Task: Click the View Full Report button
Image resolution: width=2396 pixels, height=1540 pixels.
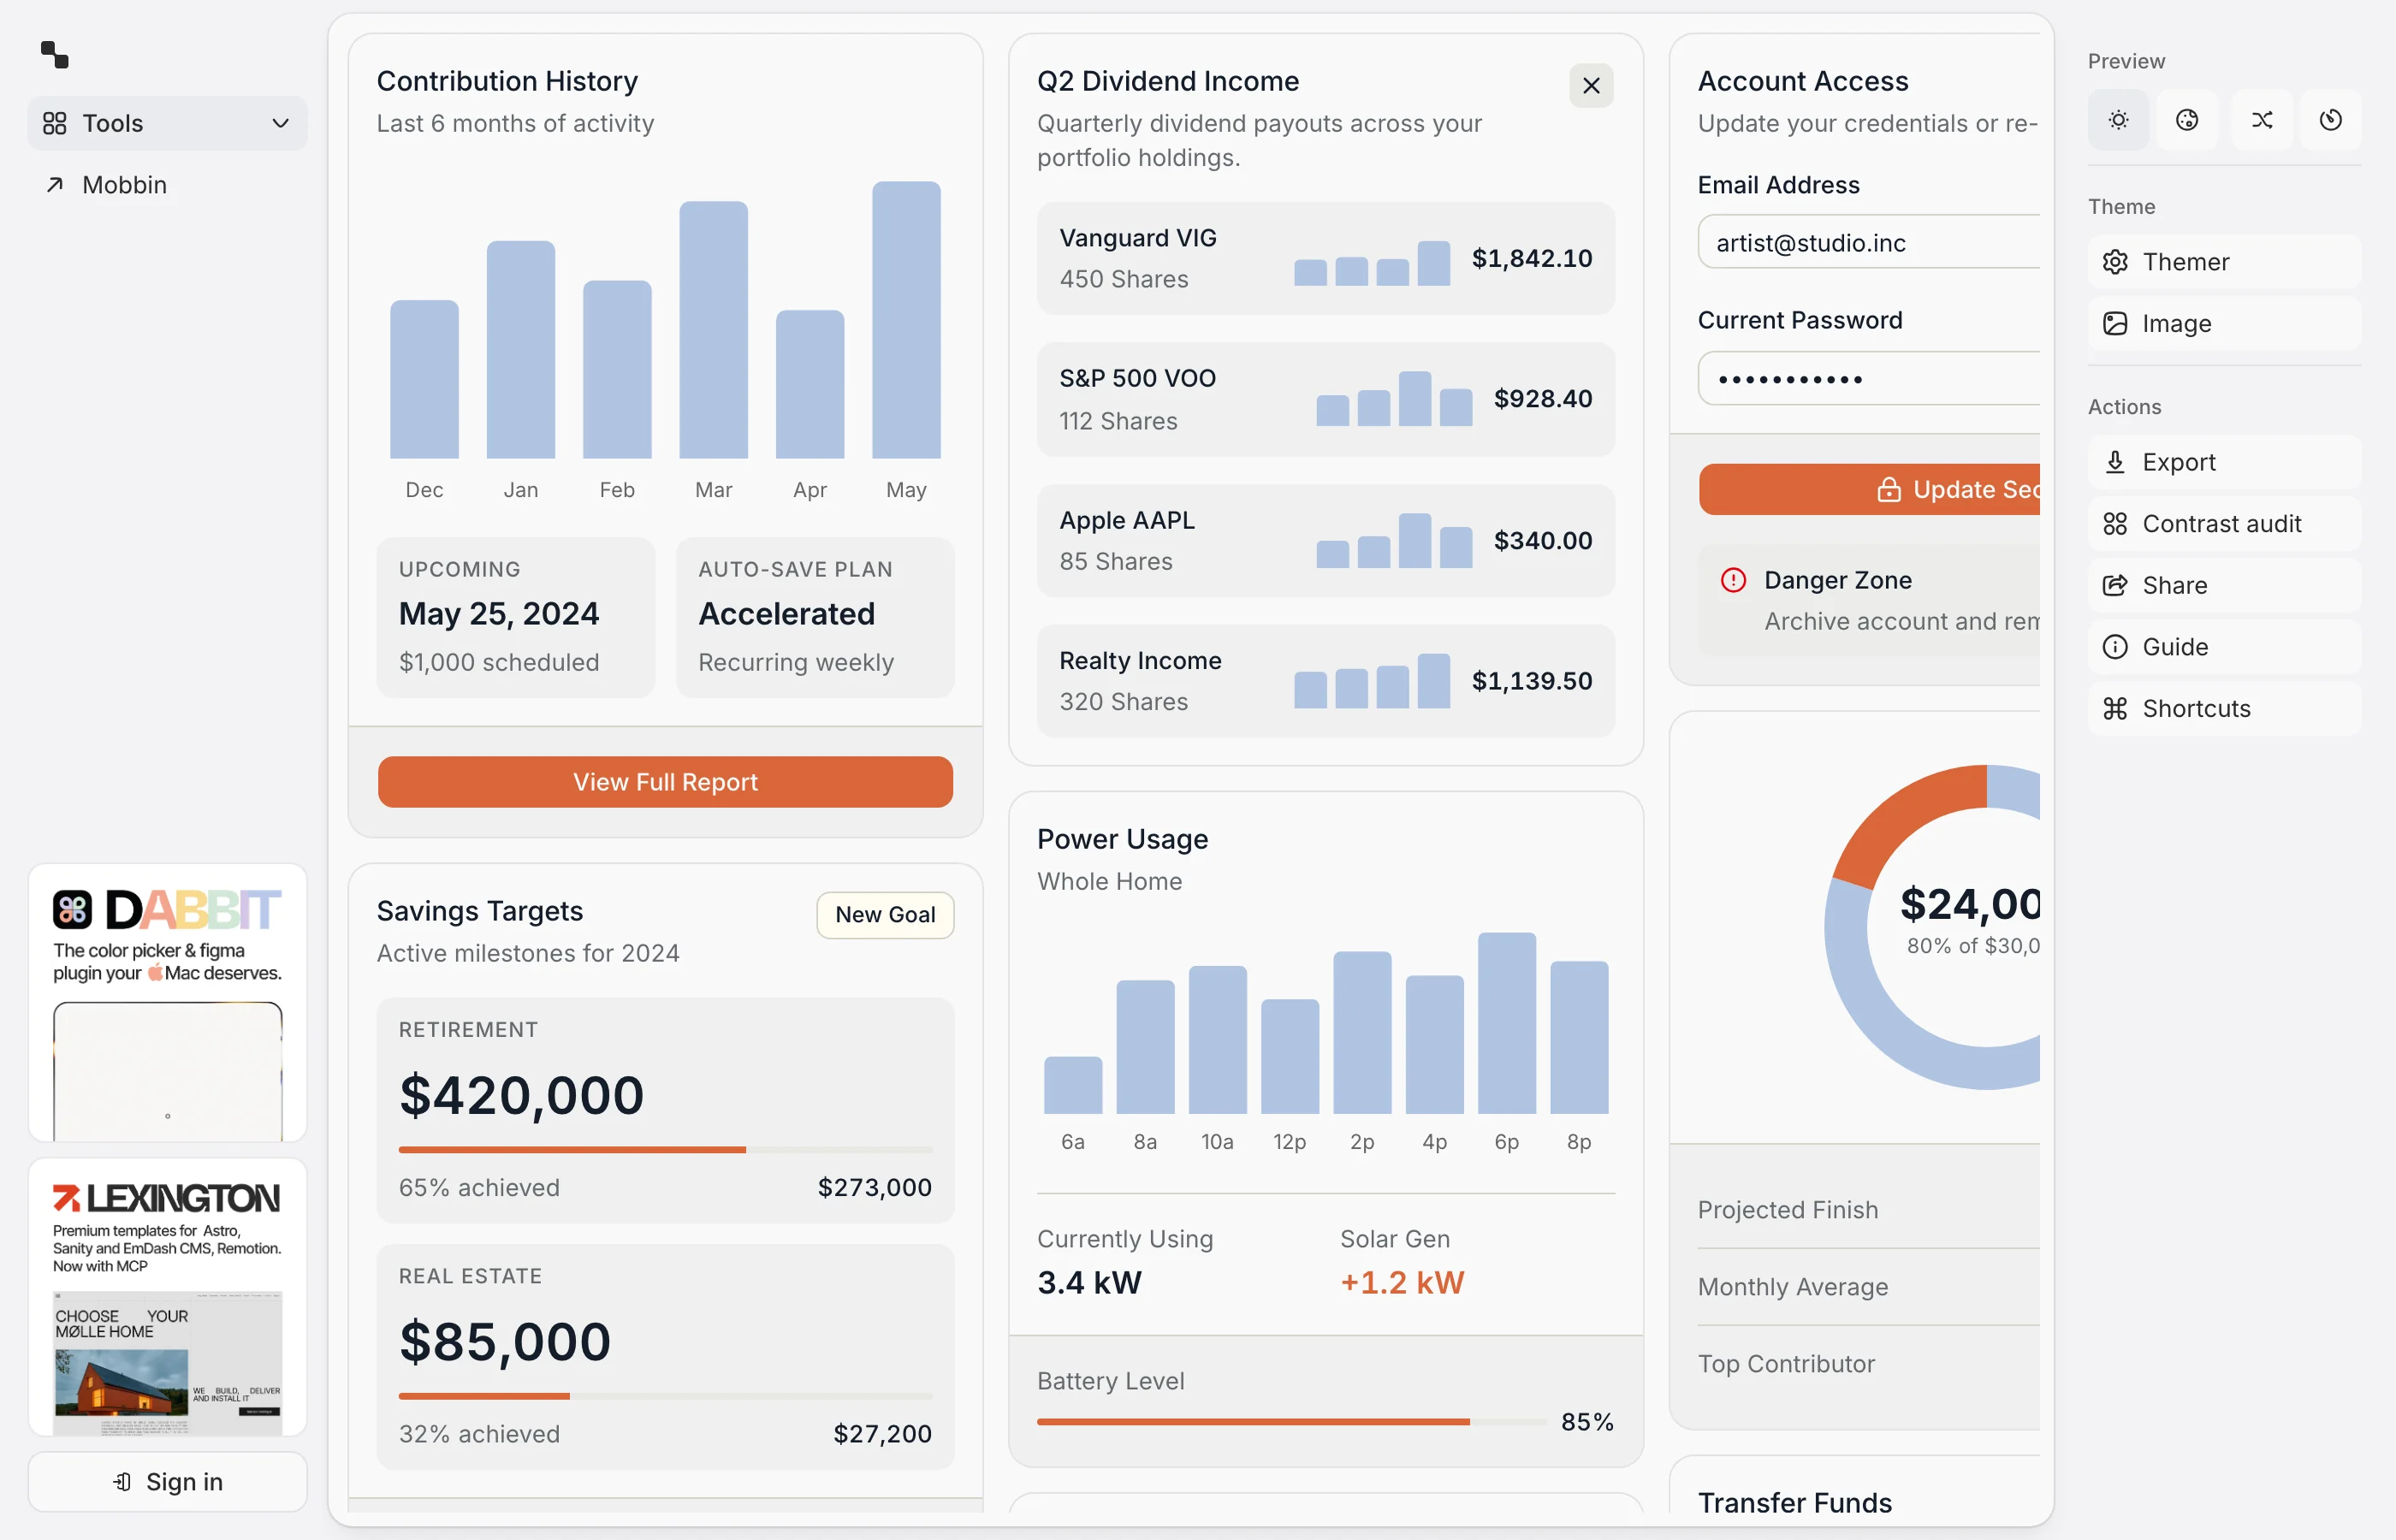Action: (x=665, y=782)
